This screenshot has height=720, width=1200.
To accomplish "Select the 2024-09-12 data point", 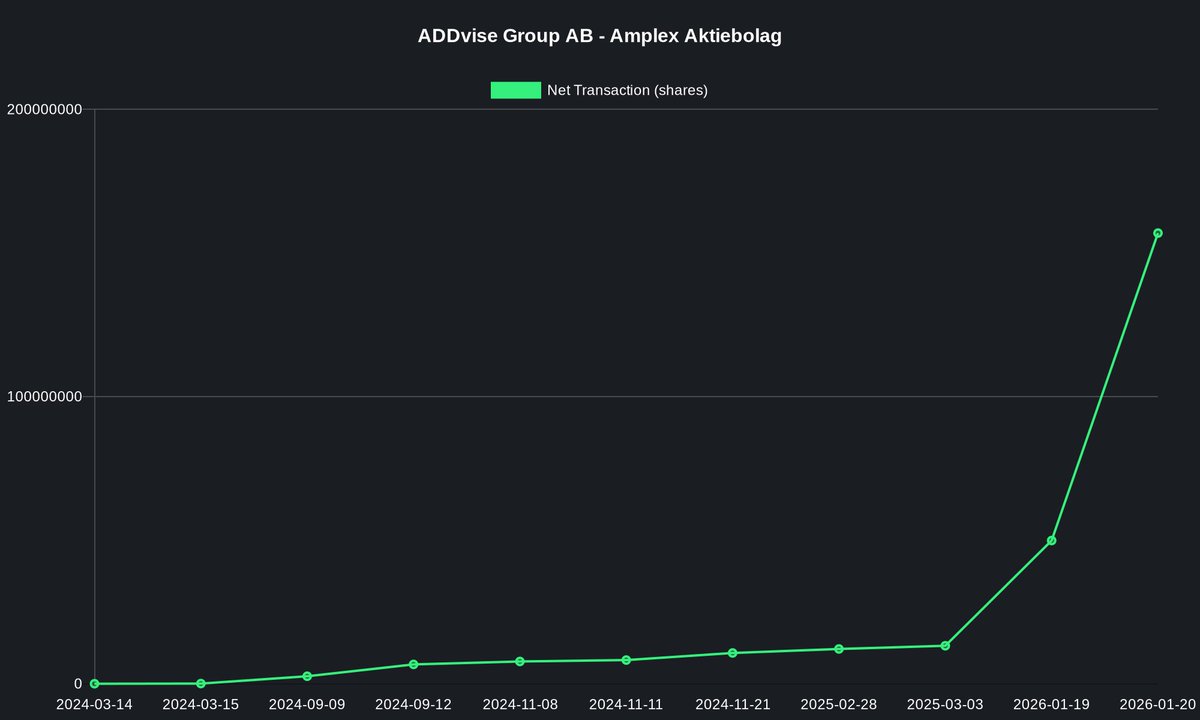I will tap(413, 663).
